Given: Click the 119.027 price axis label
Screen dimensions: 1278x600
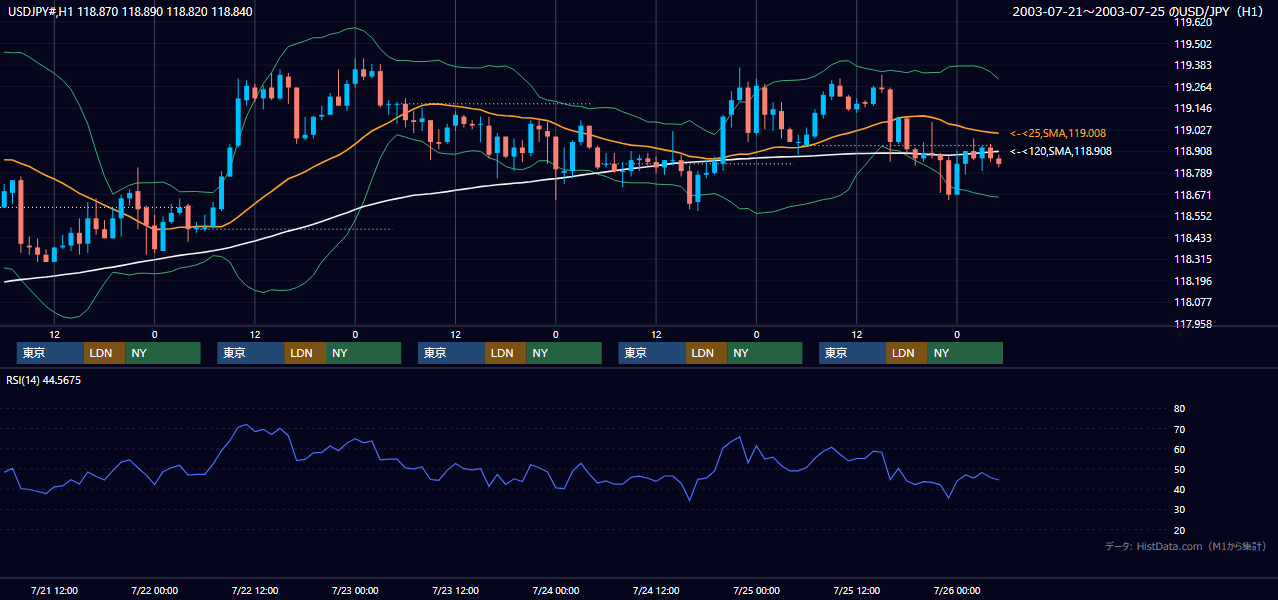Looking at the screenshot, I should coord(1193,130).
